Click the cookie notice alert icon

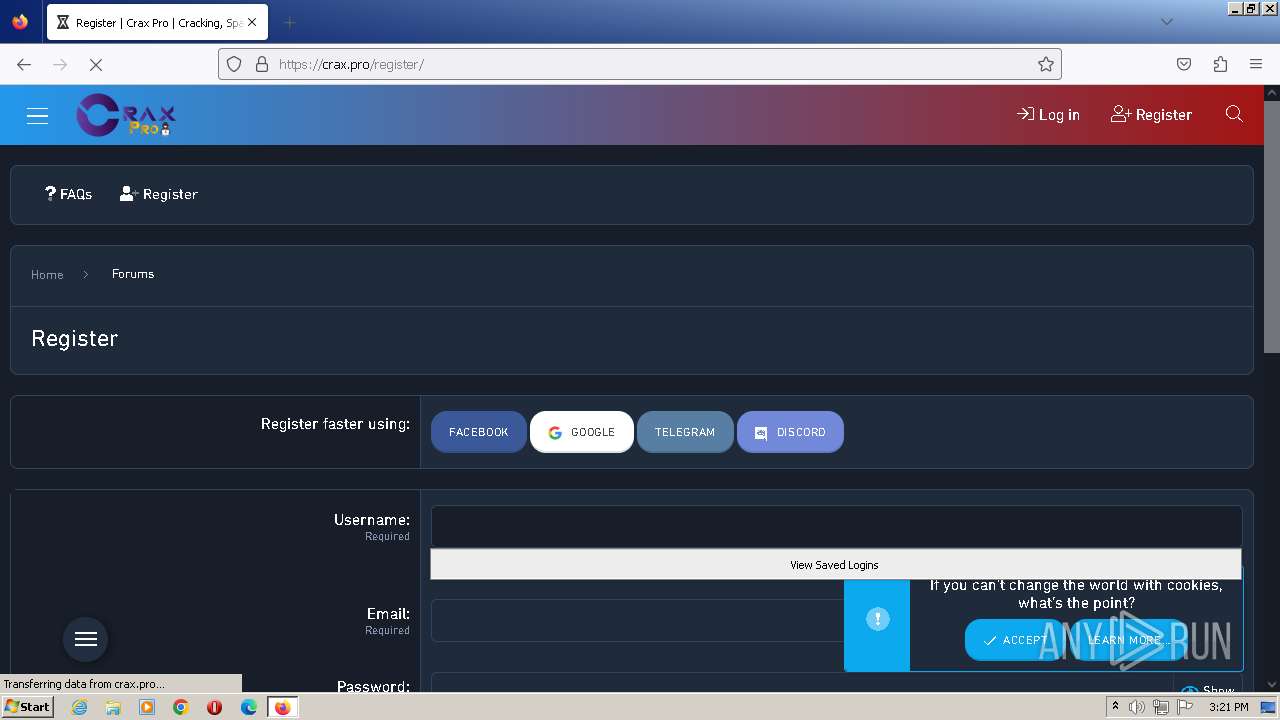coord(877,619)
